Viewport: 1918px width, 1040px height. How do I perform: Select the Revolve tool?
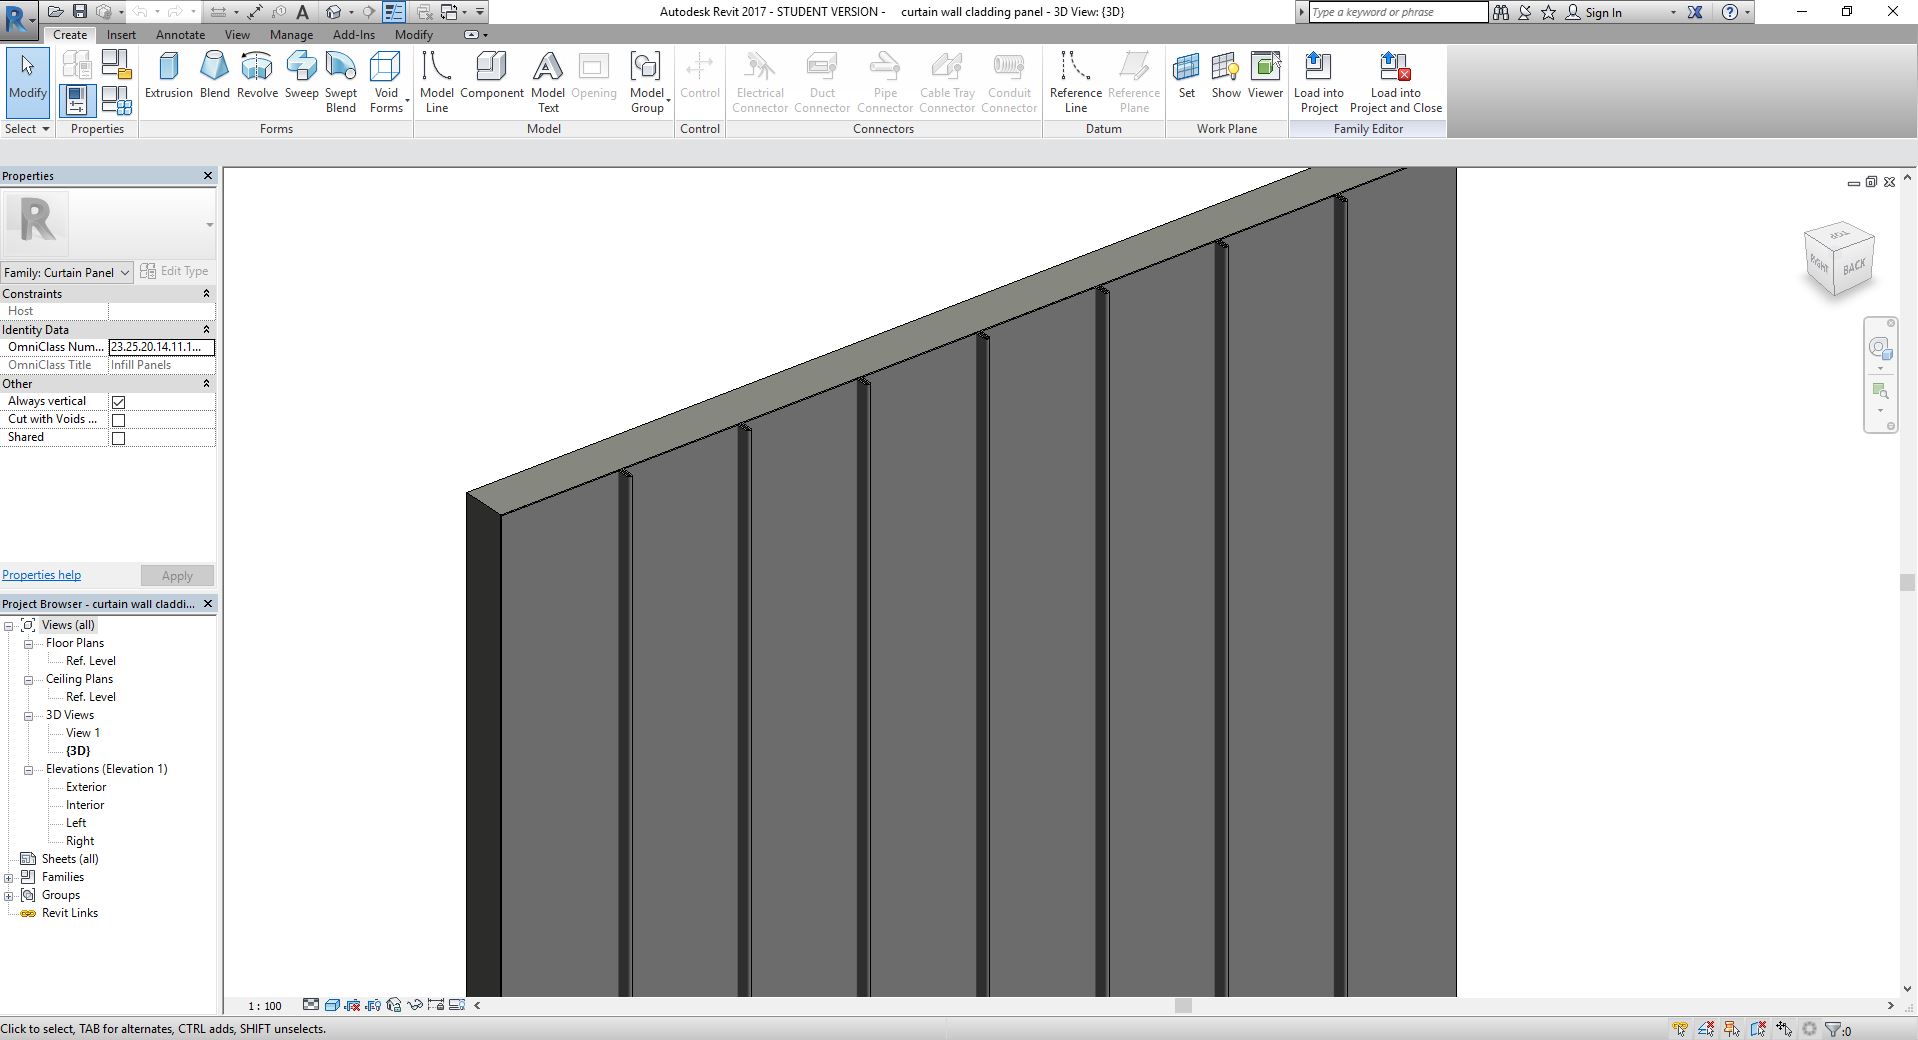pyautogui.click(x=257, y=76)
